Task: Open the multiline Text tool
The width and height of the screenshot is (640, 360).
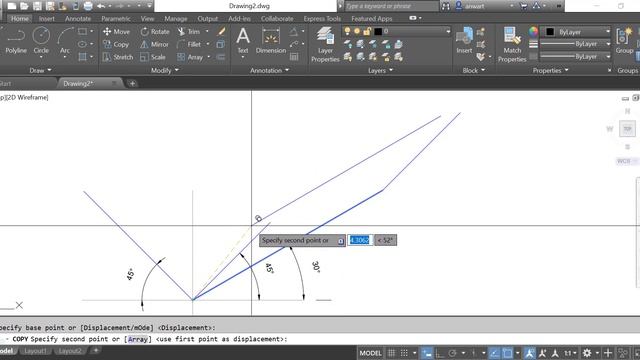Action: [243, 41]
